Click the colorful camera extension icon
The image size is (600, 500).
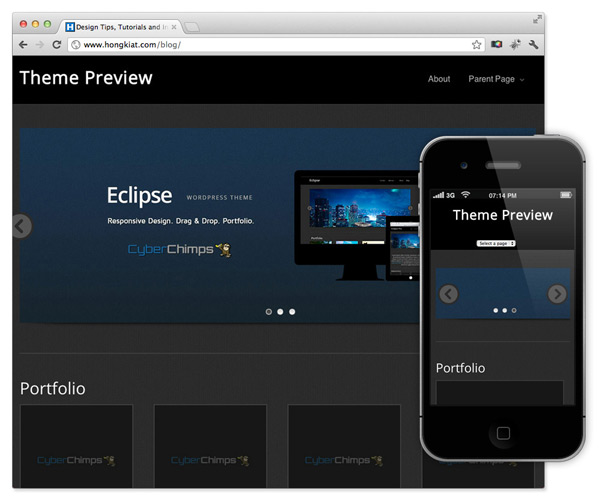coord(497,44)
